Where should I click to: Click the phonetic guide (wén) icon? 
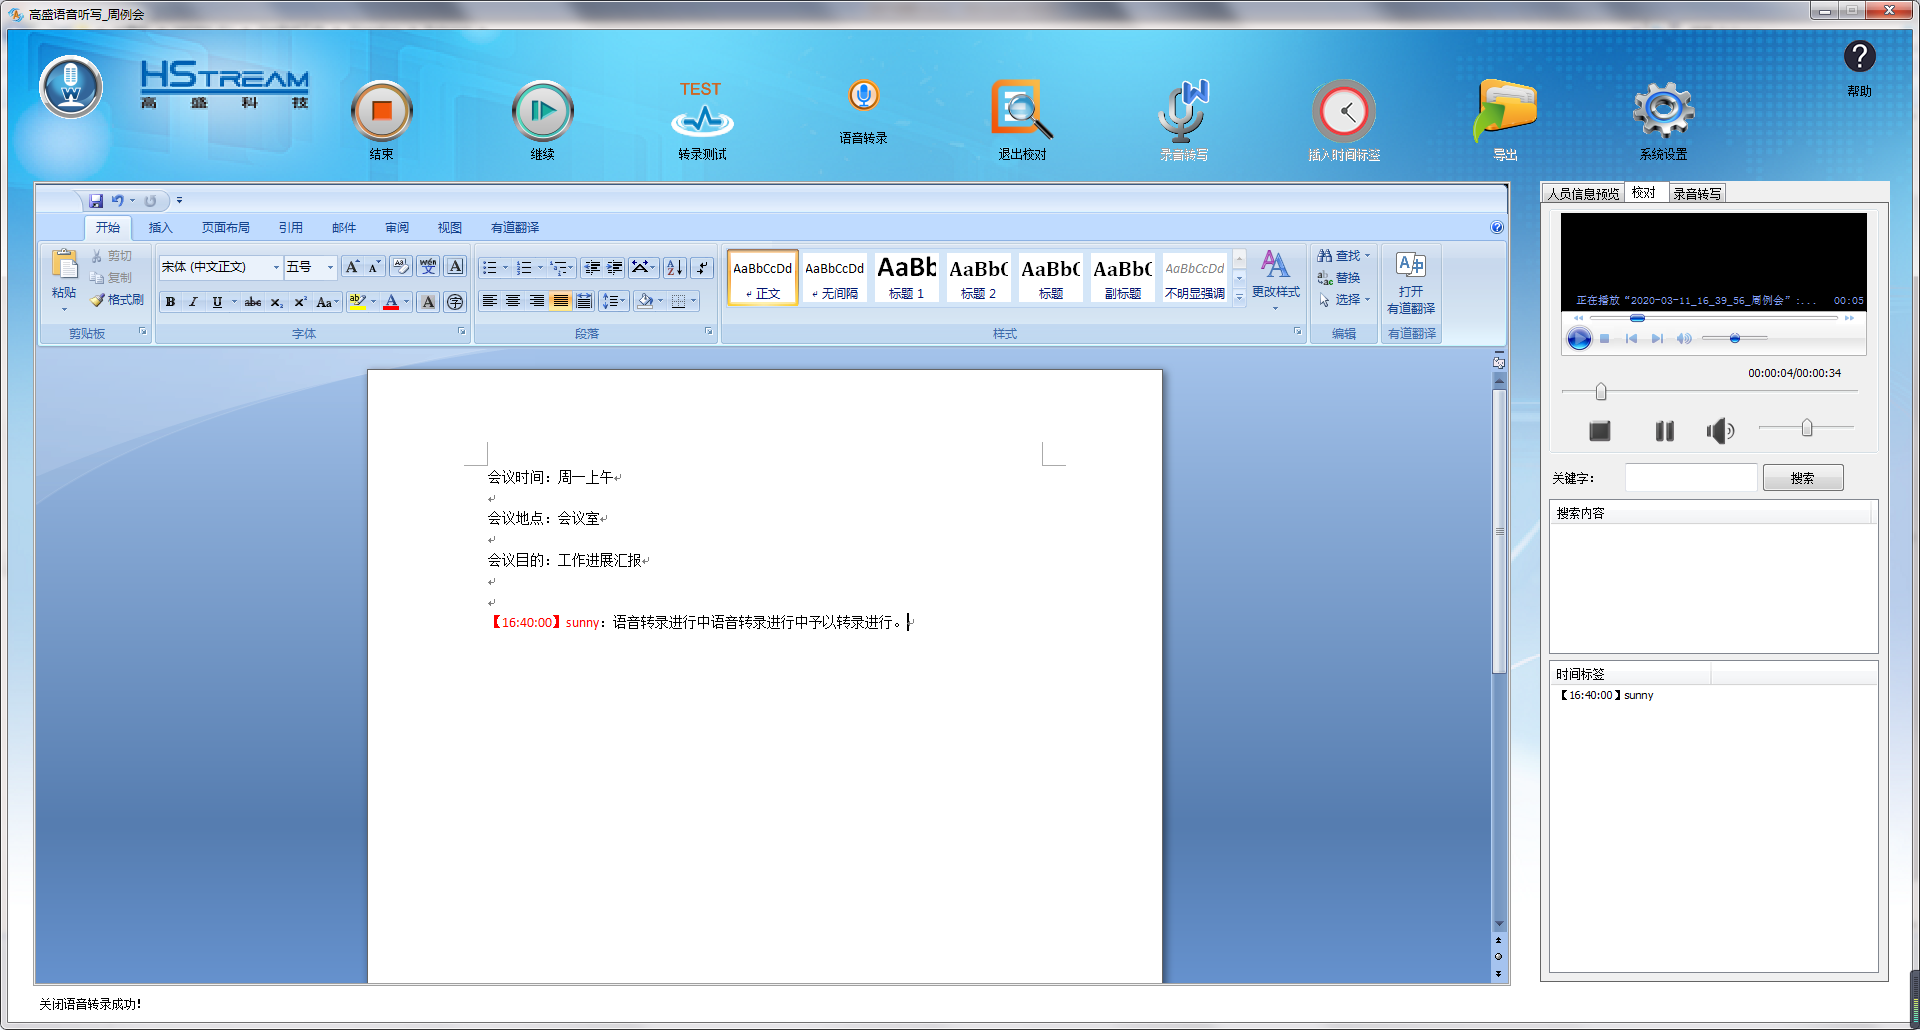click(x=428, y=267)
